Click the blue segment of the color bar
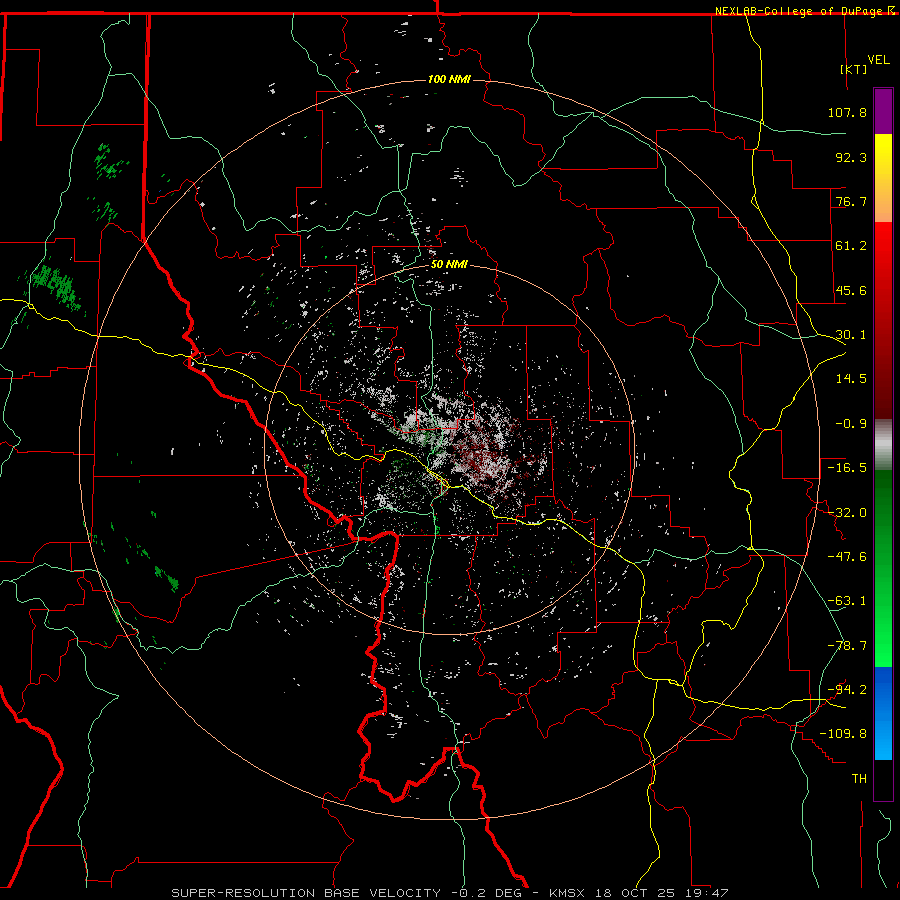Screen dimensions: 900x900 (x=883, y=713)
